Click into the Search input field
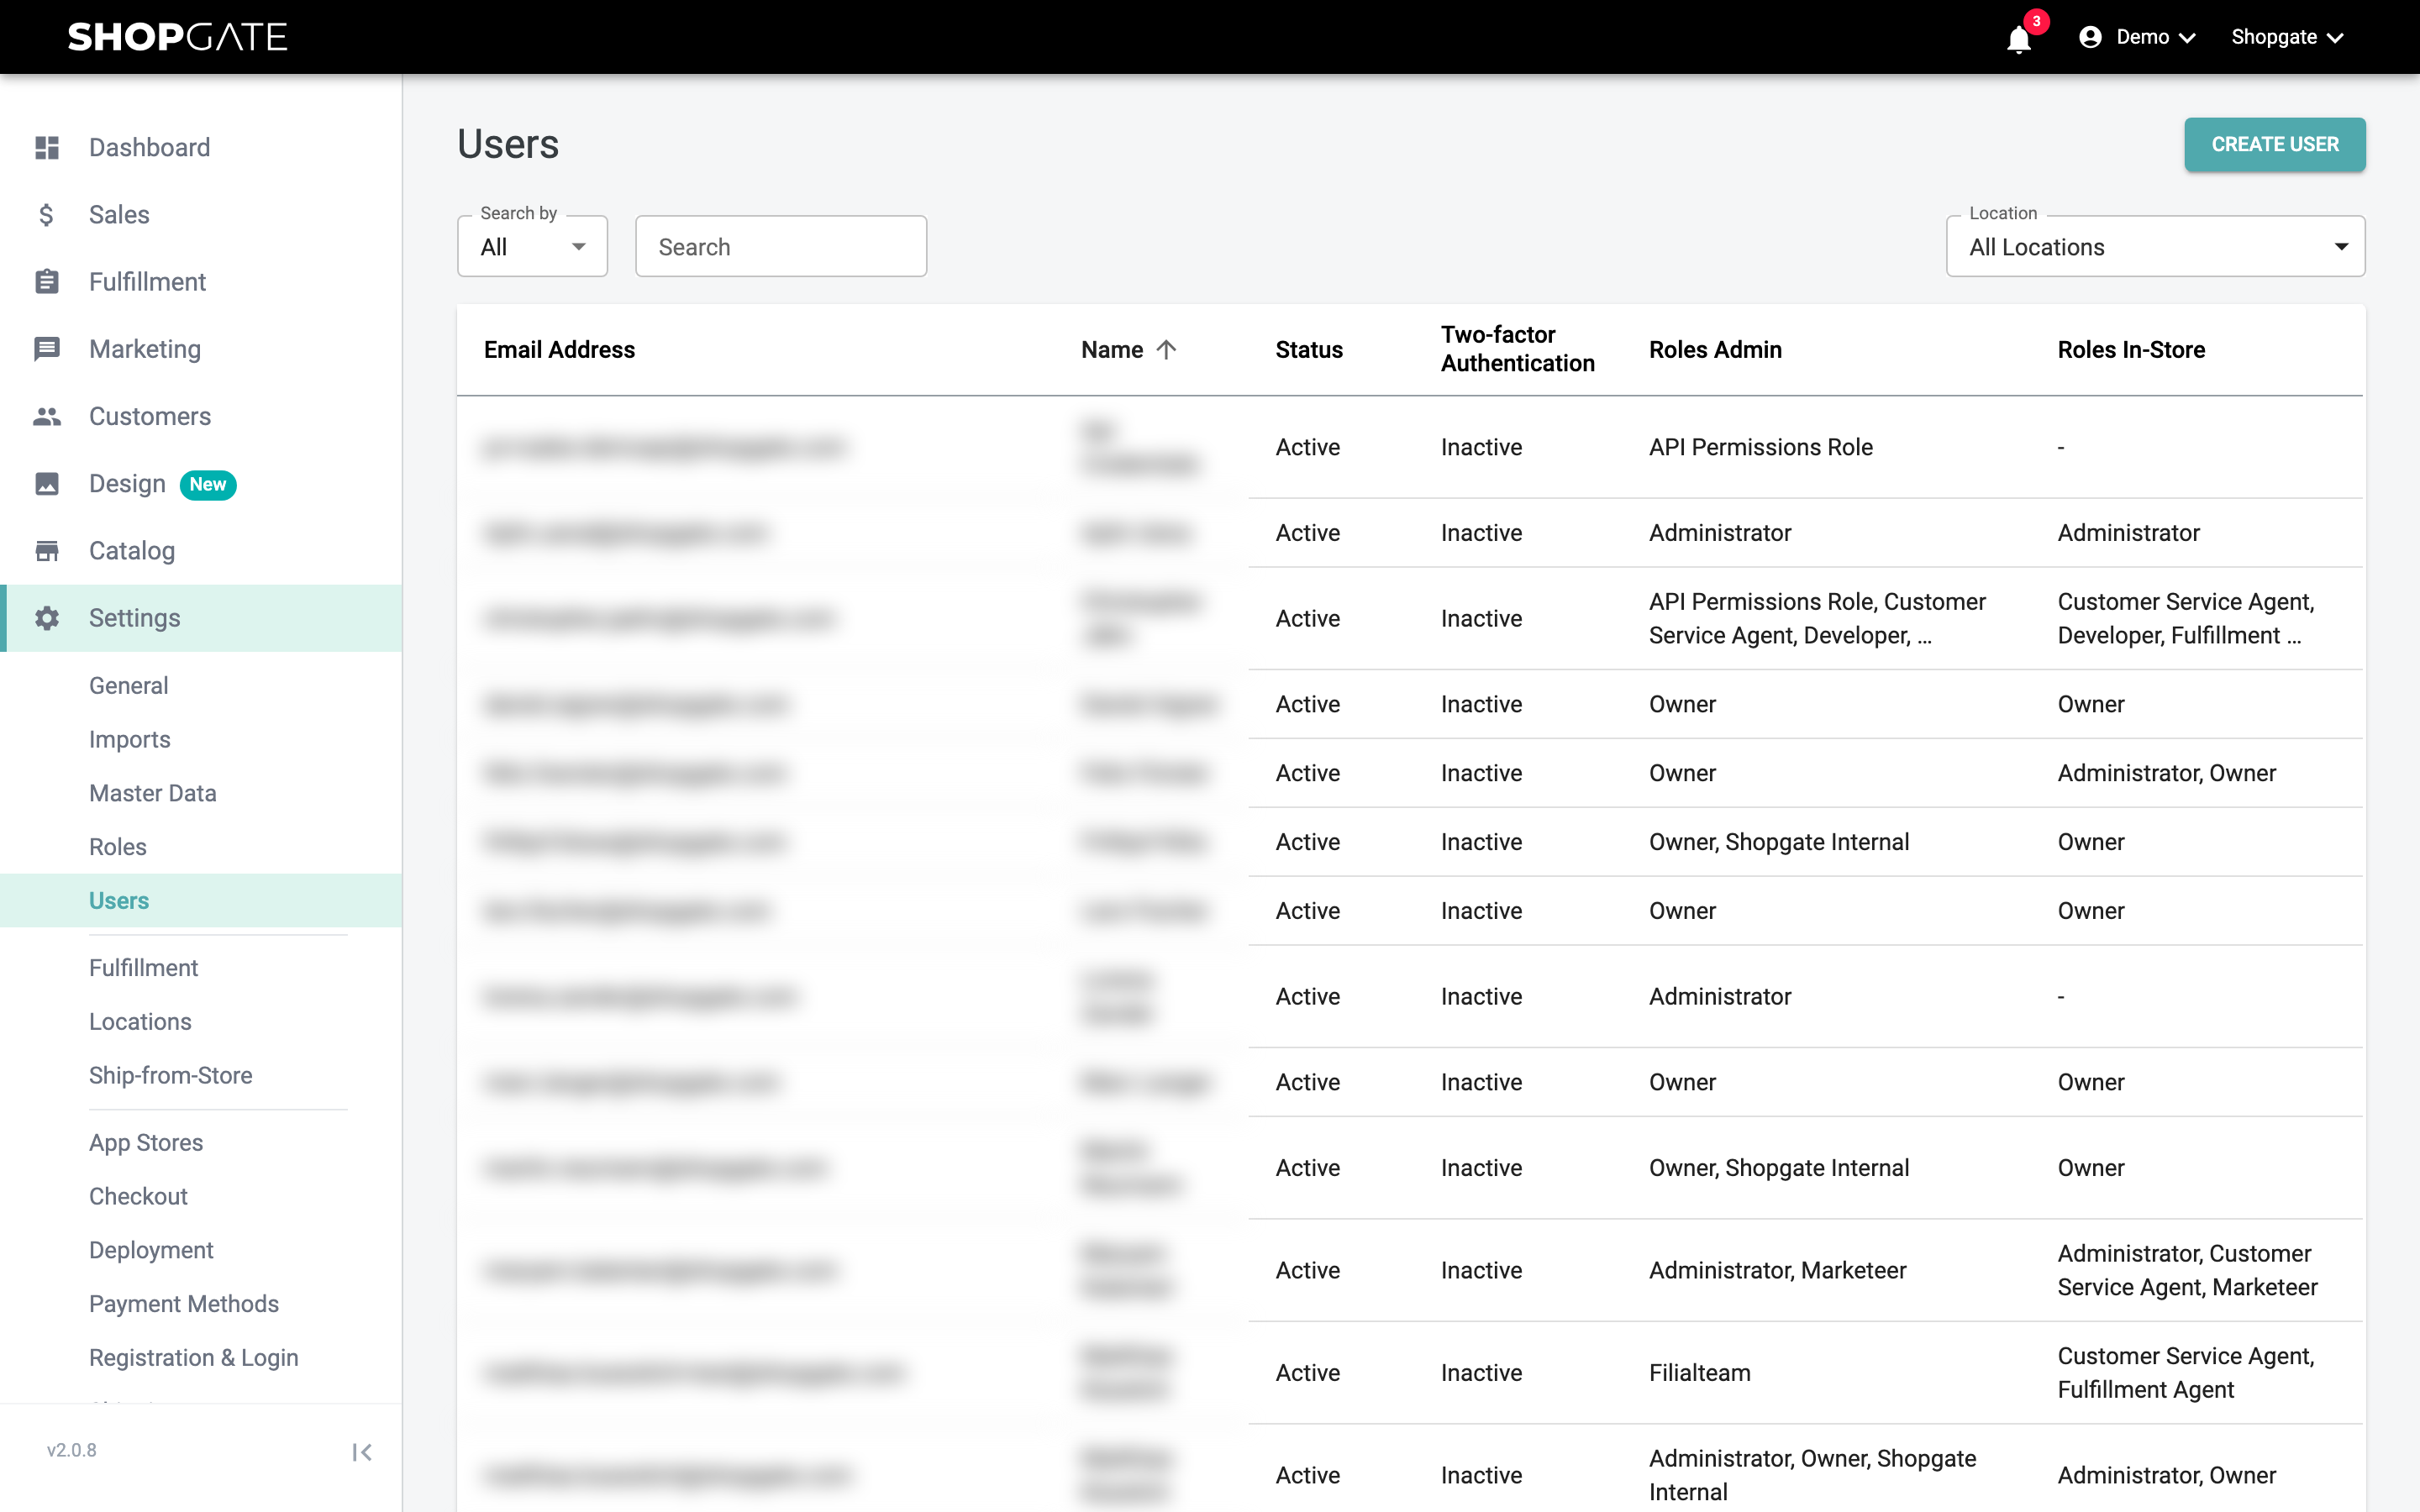This screenshot has width=2420, height=1512. 780,246
